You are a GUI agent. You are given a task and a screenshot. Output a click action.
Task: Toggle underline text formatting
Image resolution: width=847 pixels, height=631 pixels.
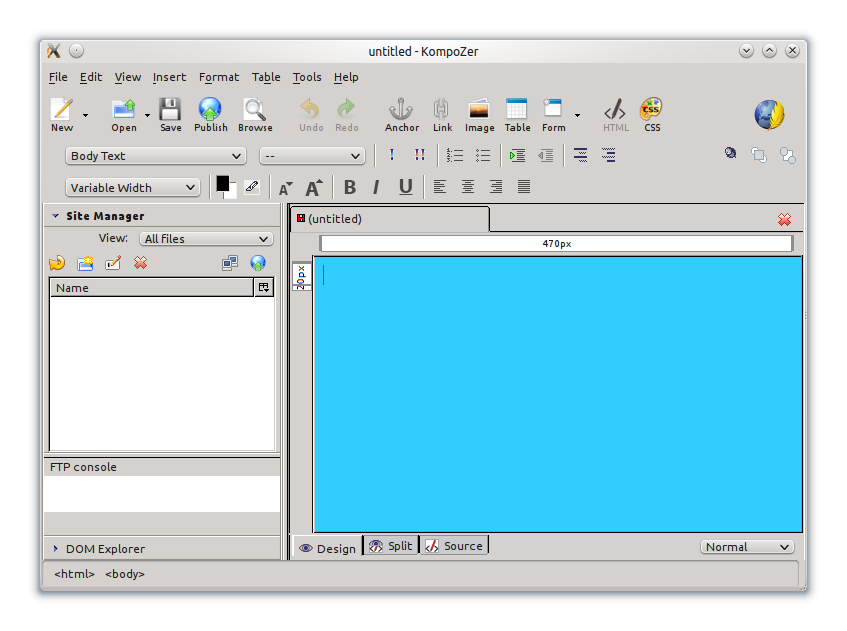tap(405, 187)
